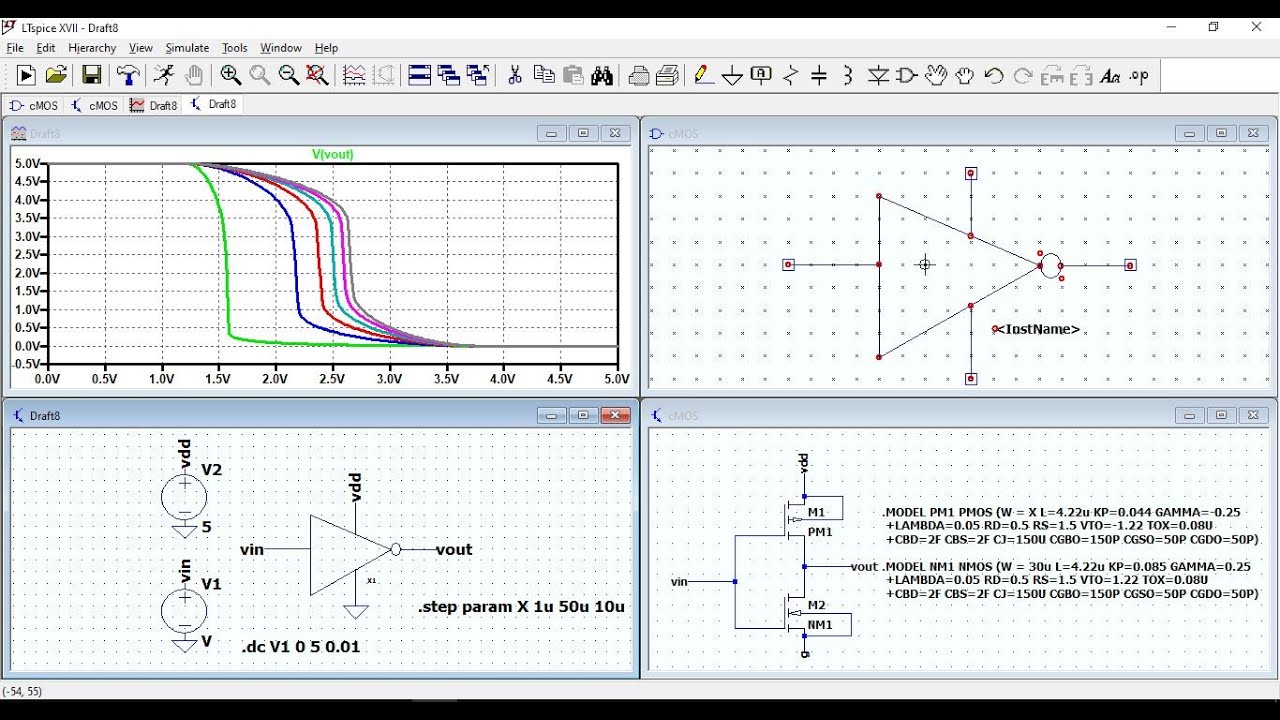Click the vout net label in Draft8 schematic
Screen dimensions: 1280x720
[x=454, y=549]
